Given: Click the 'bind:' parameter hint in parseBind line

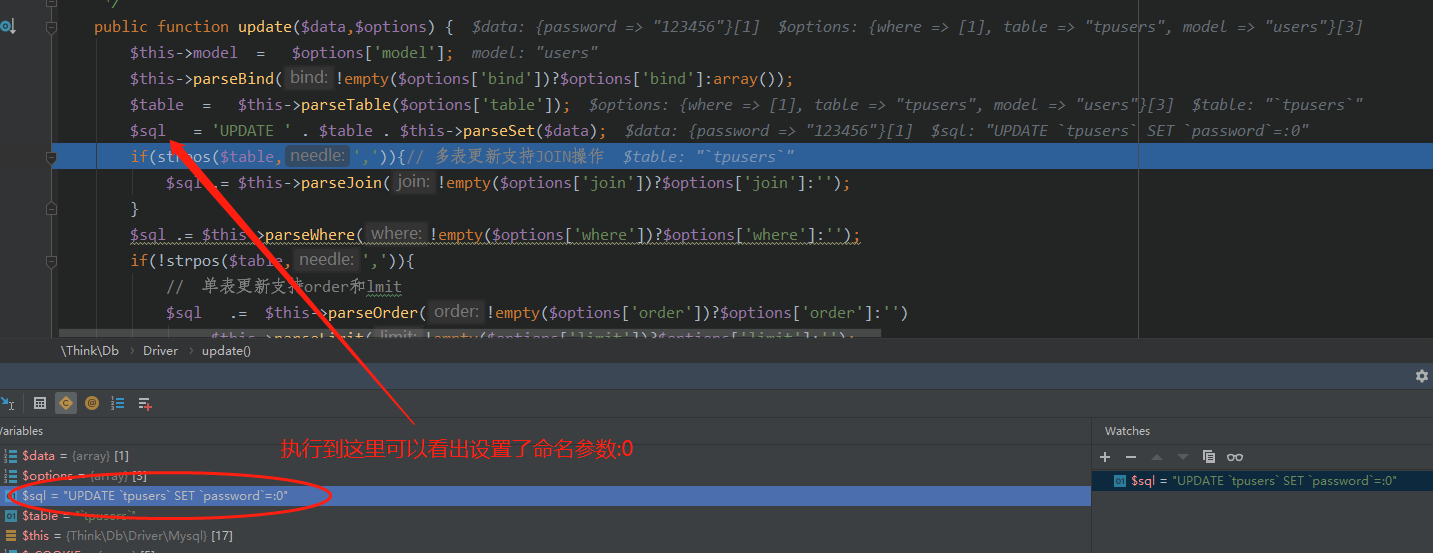Looking at the screenshot, I should click(x=309, y=78).
